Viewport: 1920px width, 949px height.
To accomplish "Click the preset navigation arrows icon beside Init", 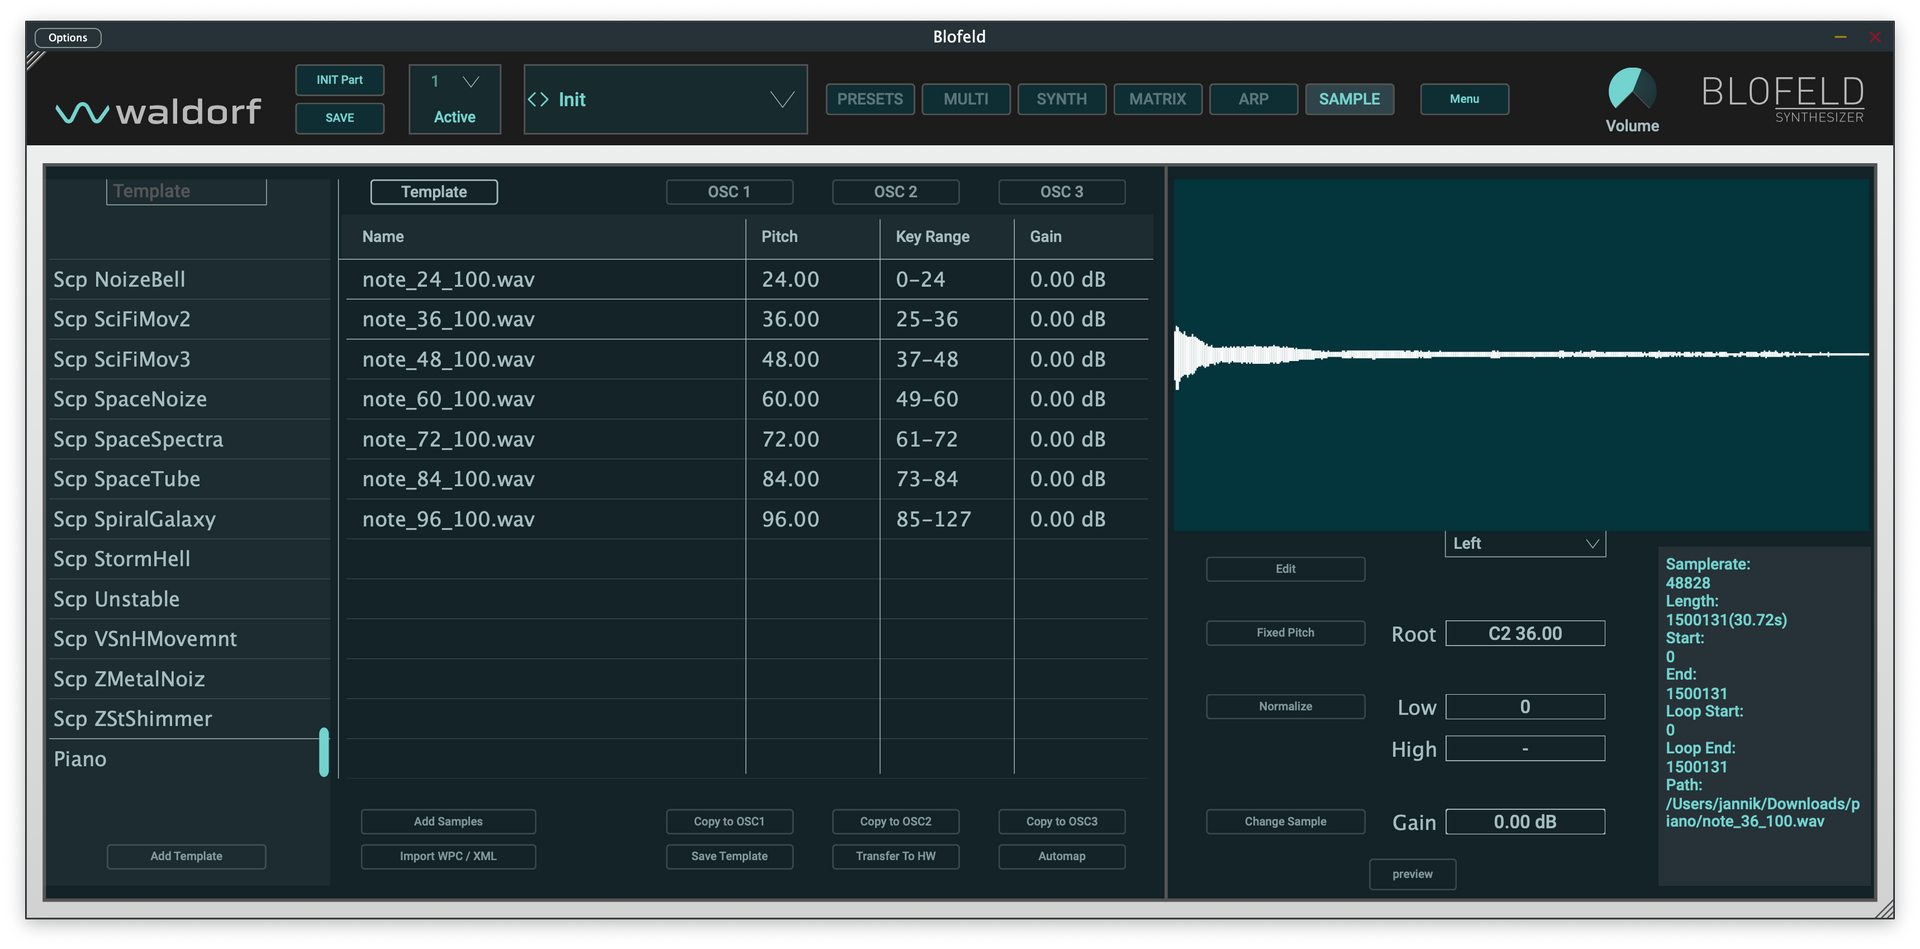I will 538,99.
